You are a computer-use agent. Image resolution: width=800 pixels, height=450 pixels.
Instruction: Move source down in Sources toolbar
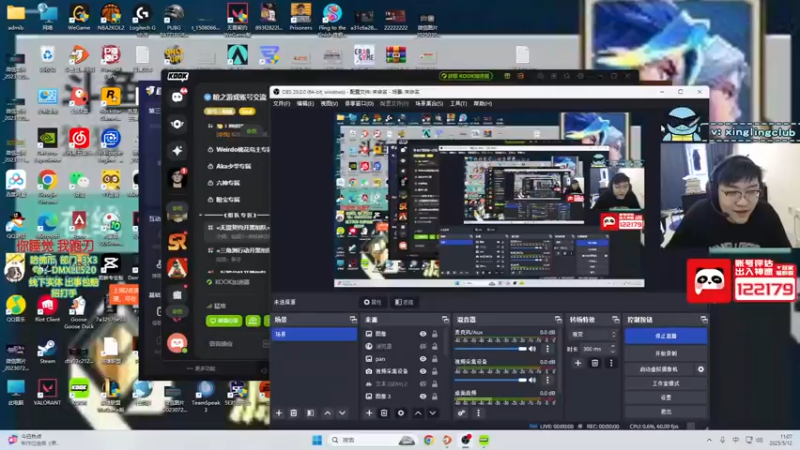pos(433,413)
